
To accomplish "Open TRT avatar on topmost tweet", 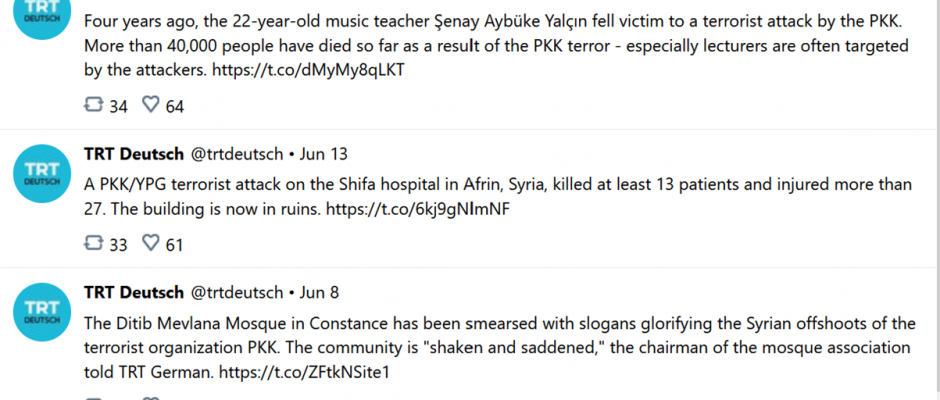I will 42,15.
